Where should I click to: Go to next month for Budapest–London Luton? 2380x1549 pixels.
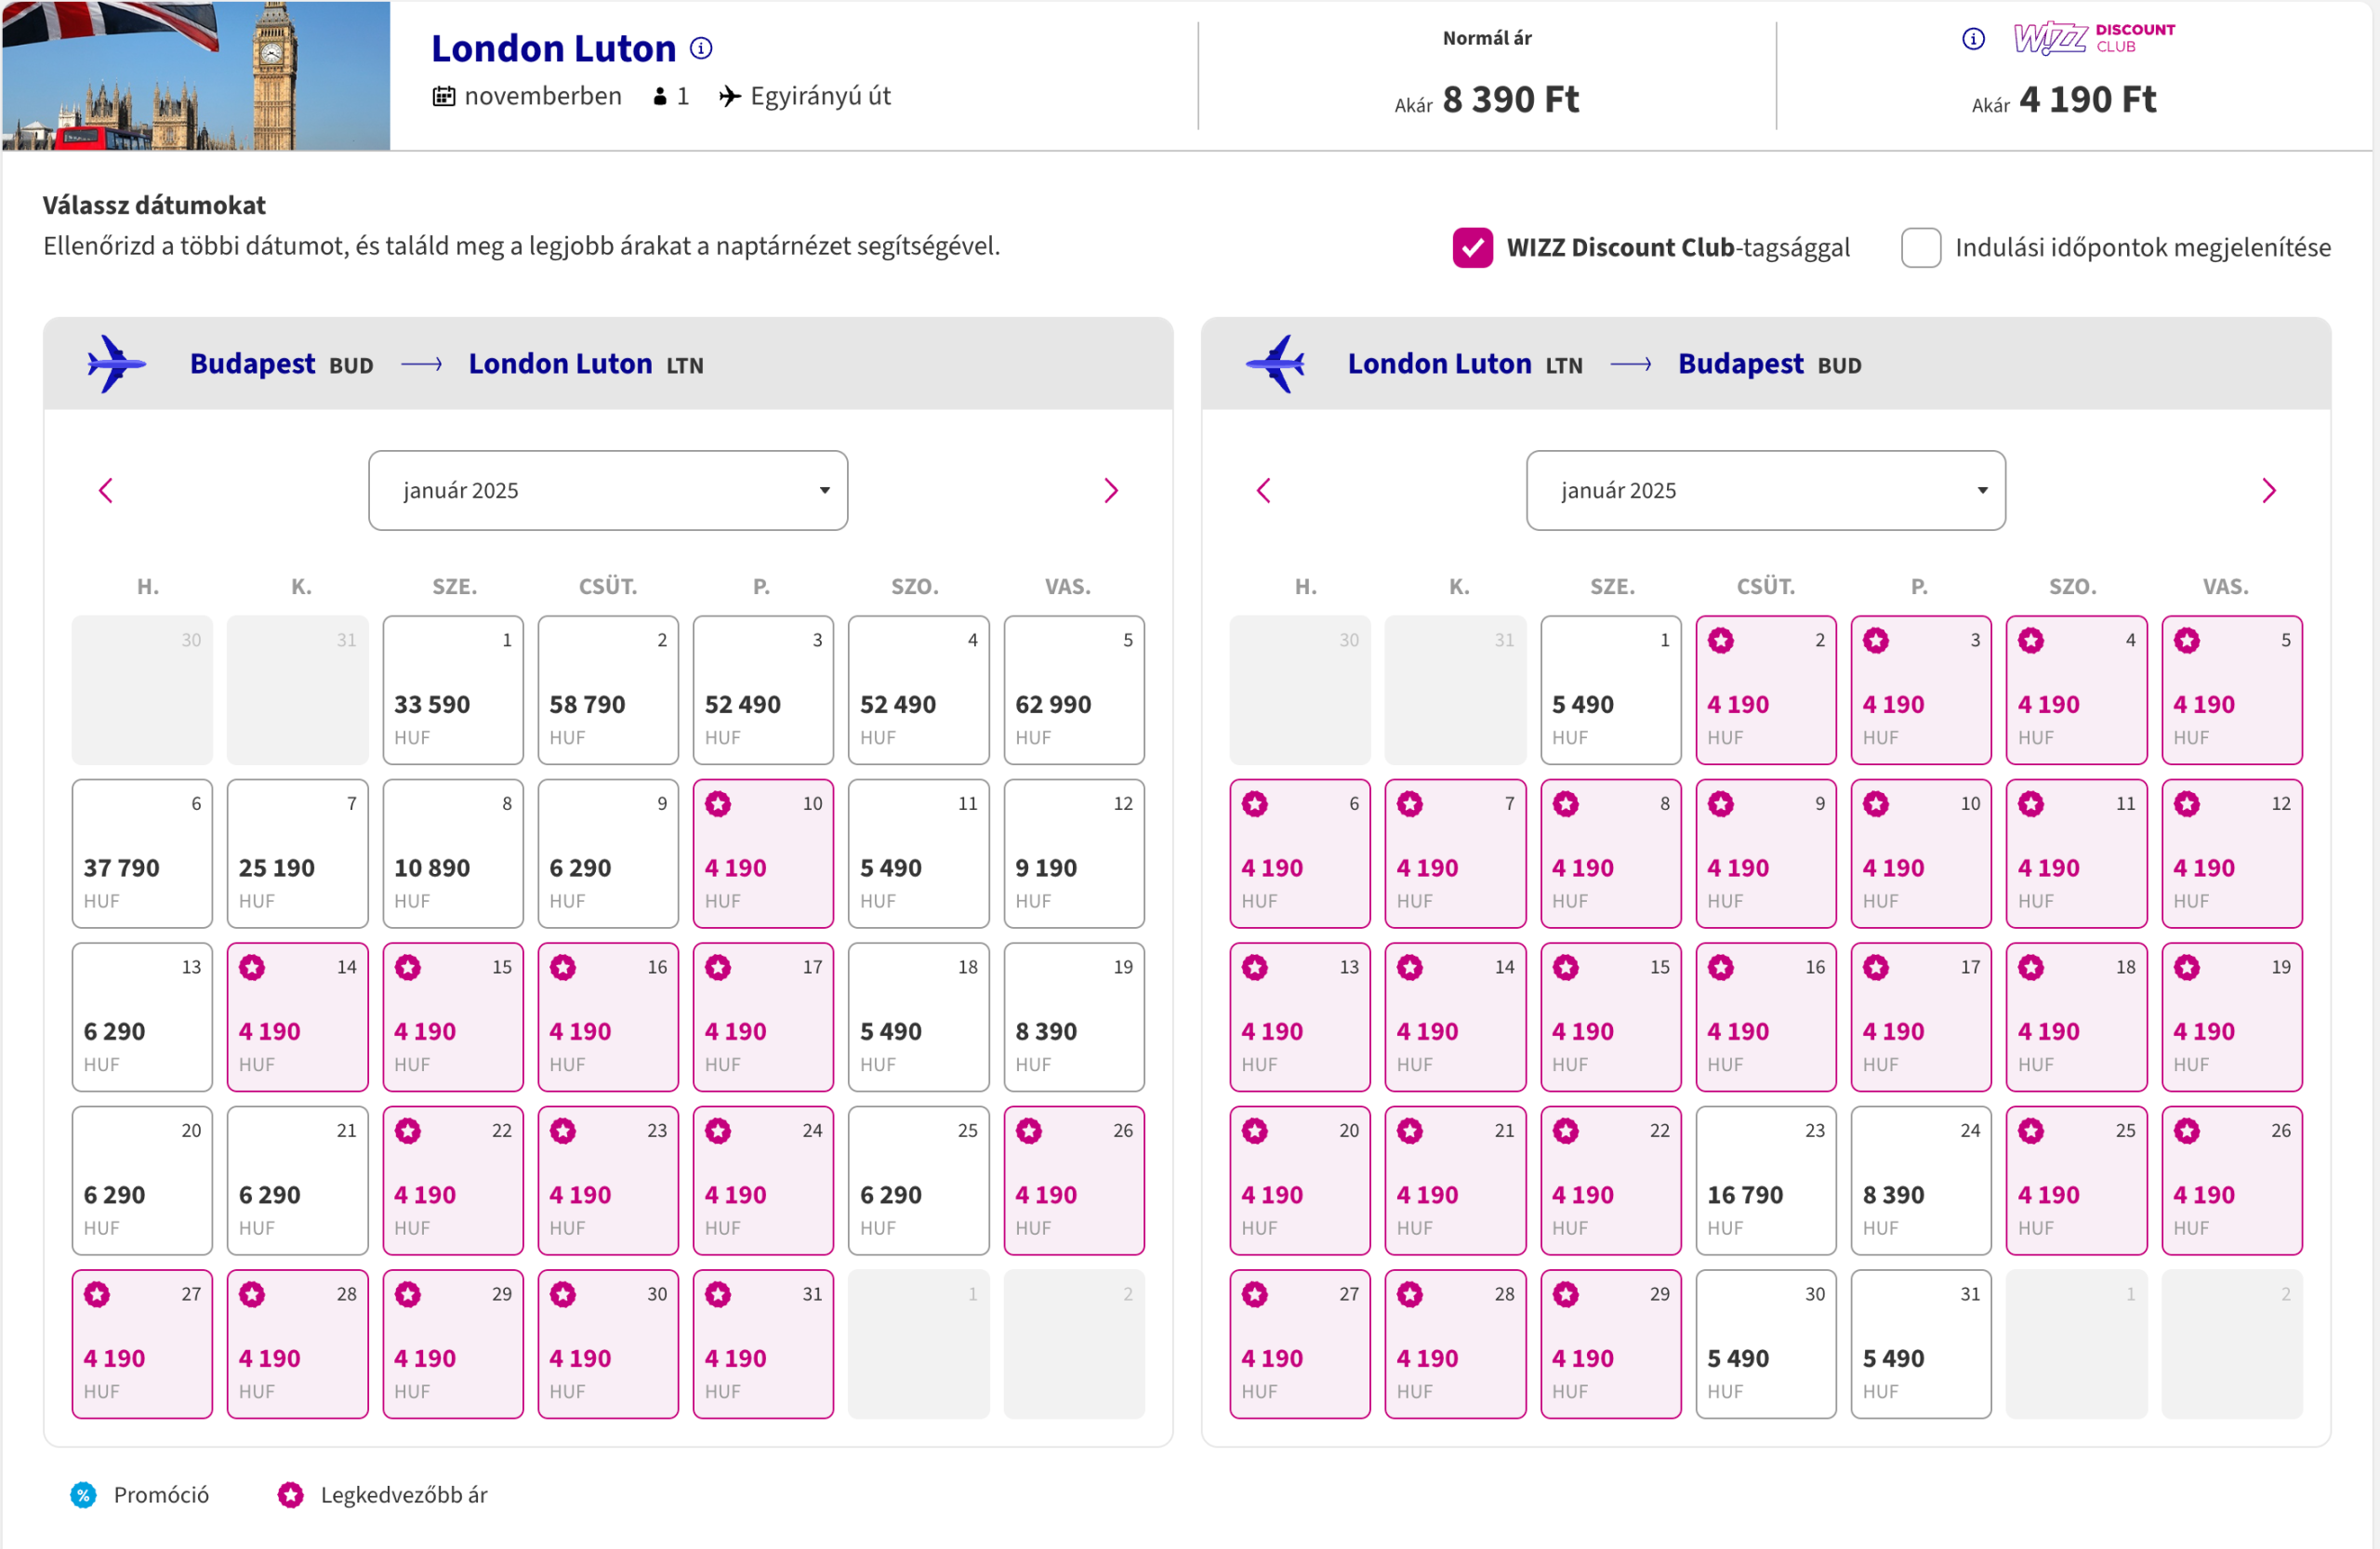pos(1110,490)
